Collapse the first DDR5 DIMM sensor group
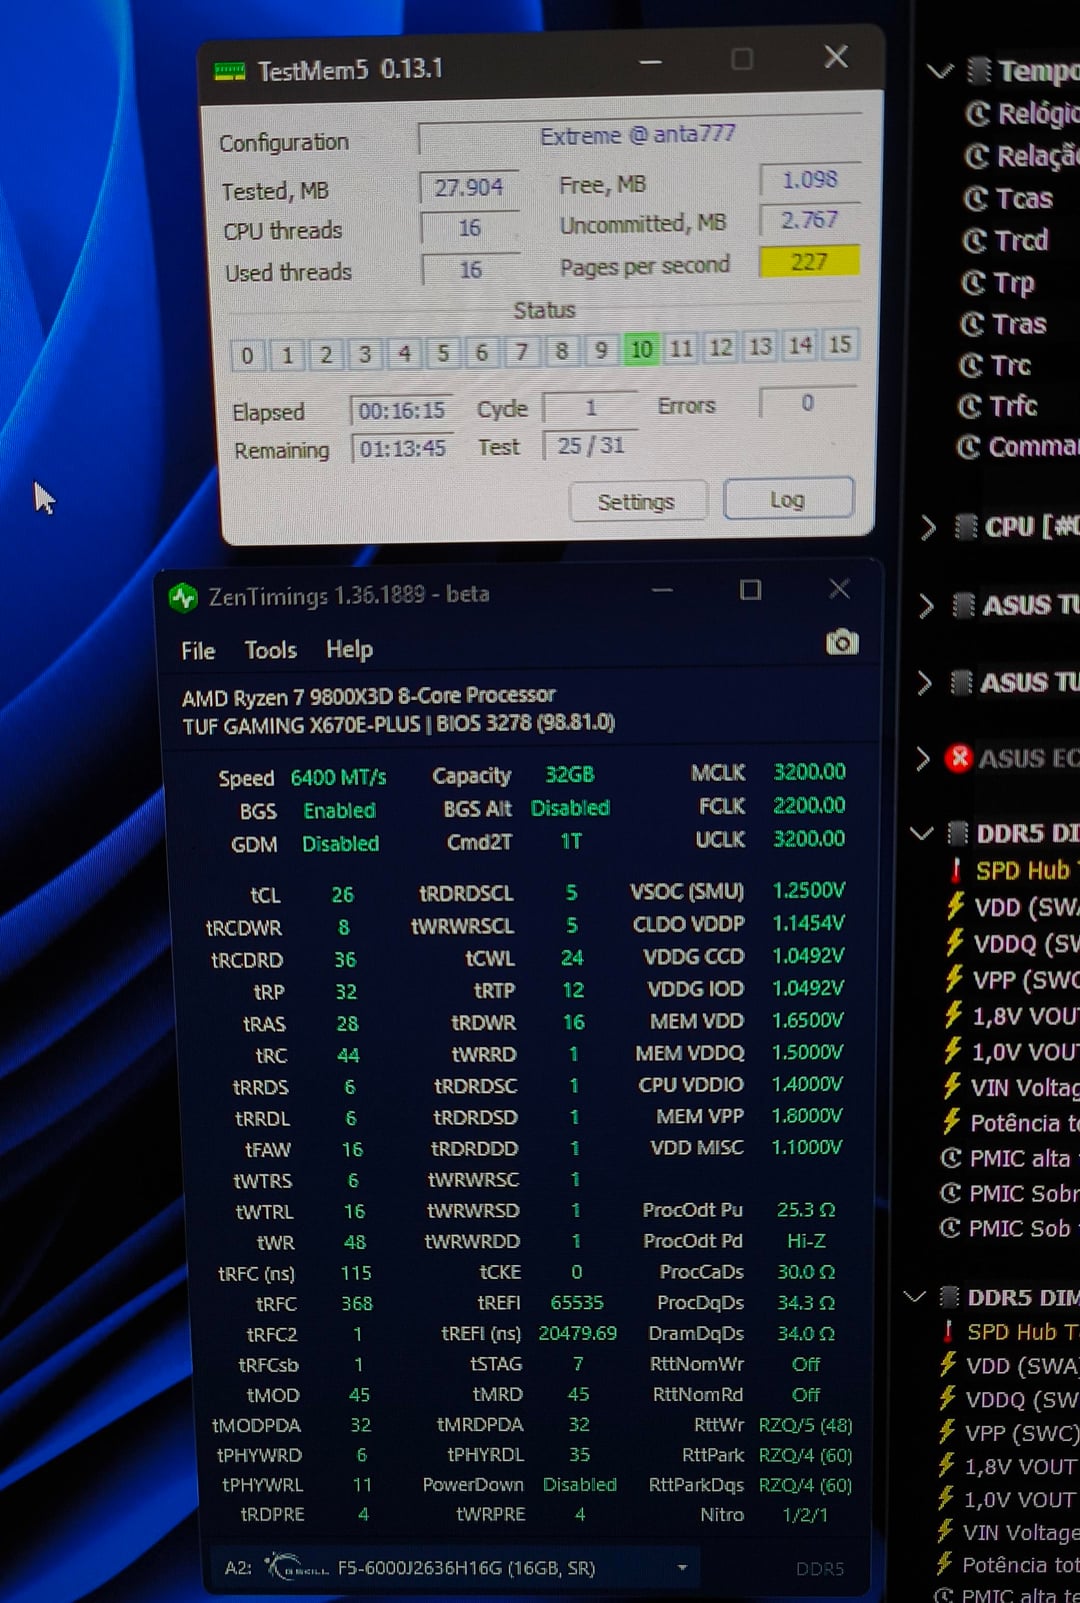The height and width of the screenshot is (1603, 1080). tap(921, 833)
